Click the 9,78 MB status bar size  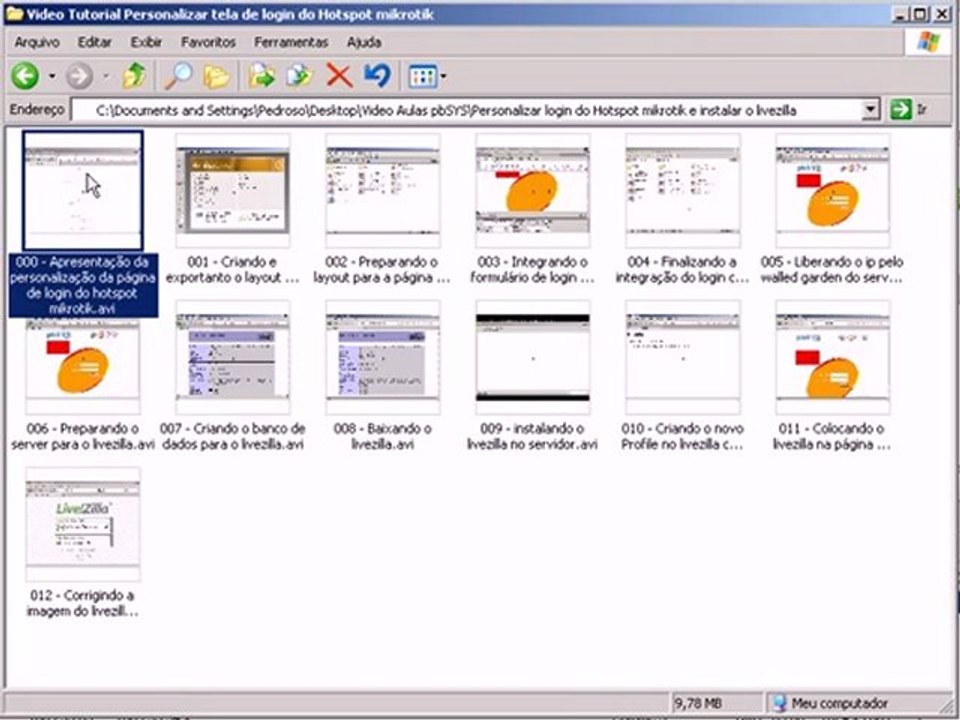tap(698, 703)
